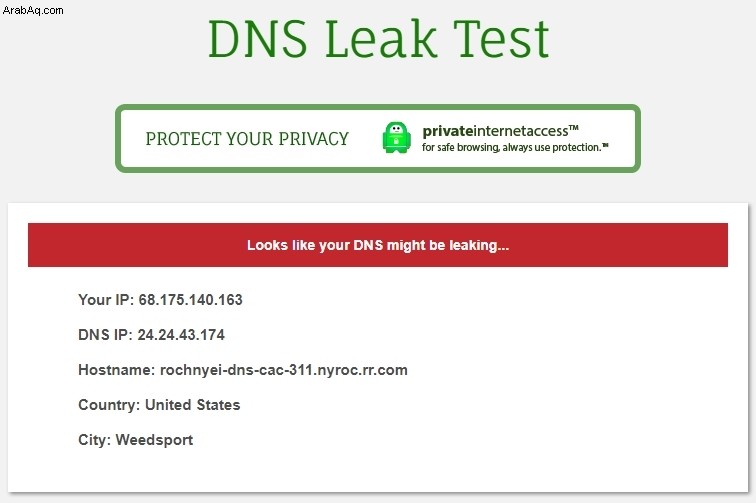This screenshot has height=503, width=756.
Task: Click the 'Hostname:' label
Action: [117, 370]
